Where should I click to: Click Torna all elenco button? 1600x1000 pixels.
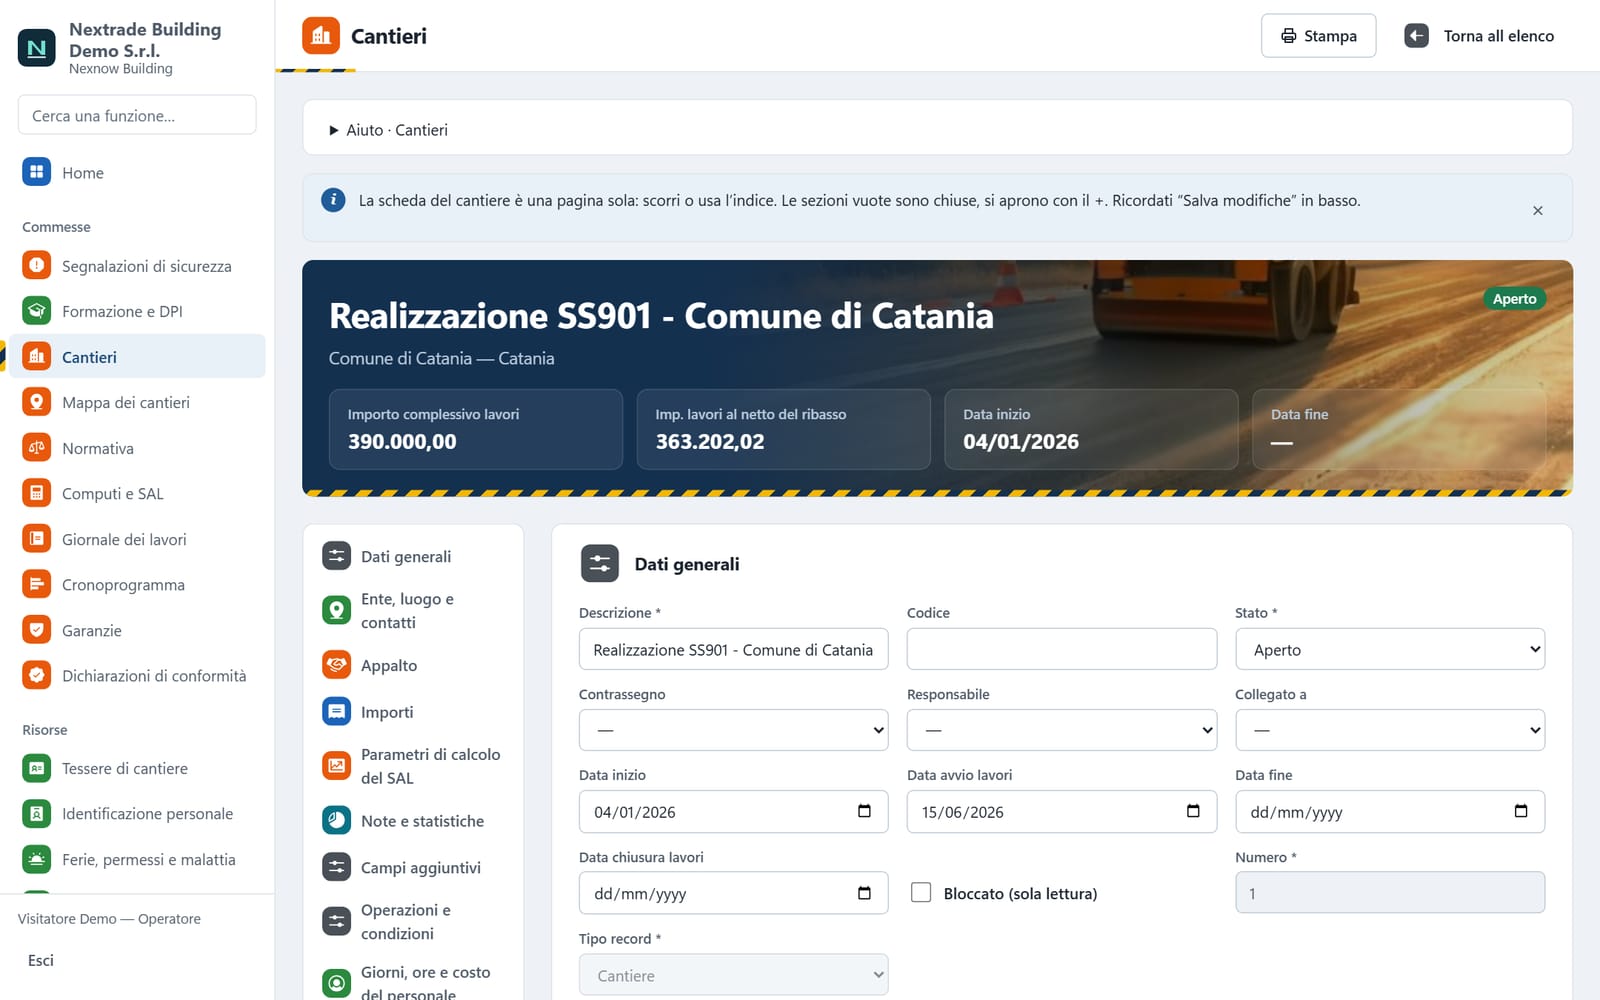coord(1479,36)
